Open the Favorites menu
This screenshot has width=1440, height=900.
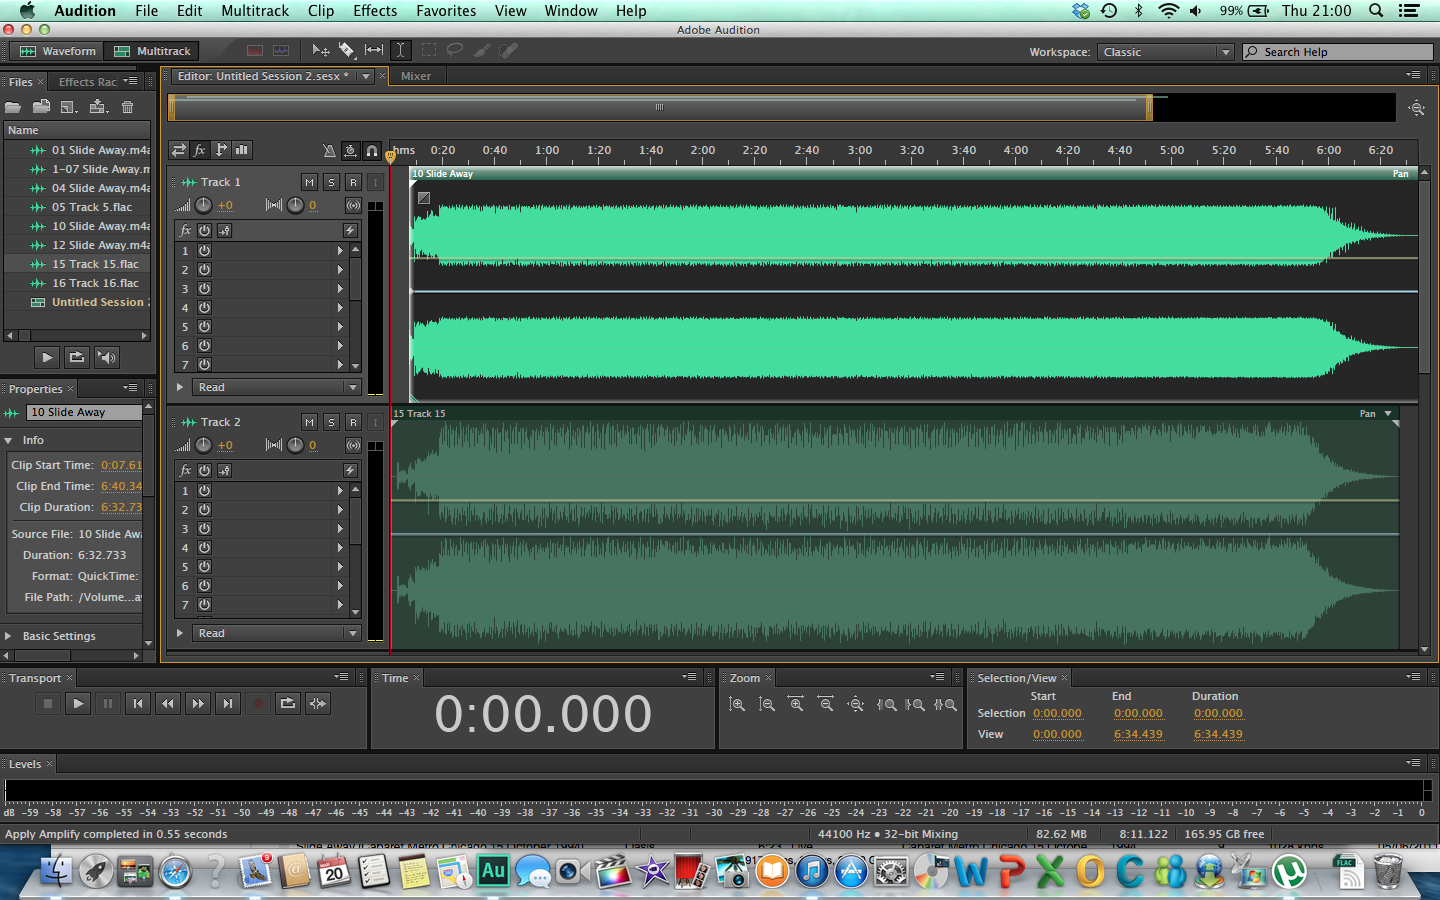pos(446,11)
